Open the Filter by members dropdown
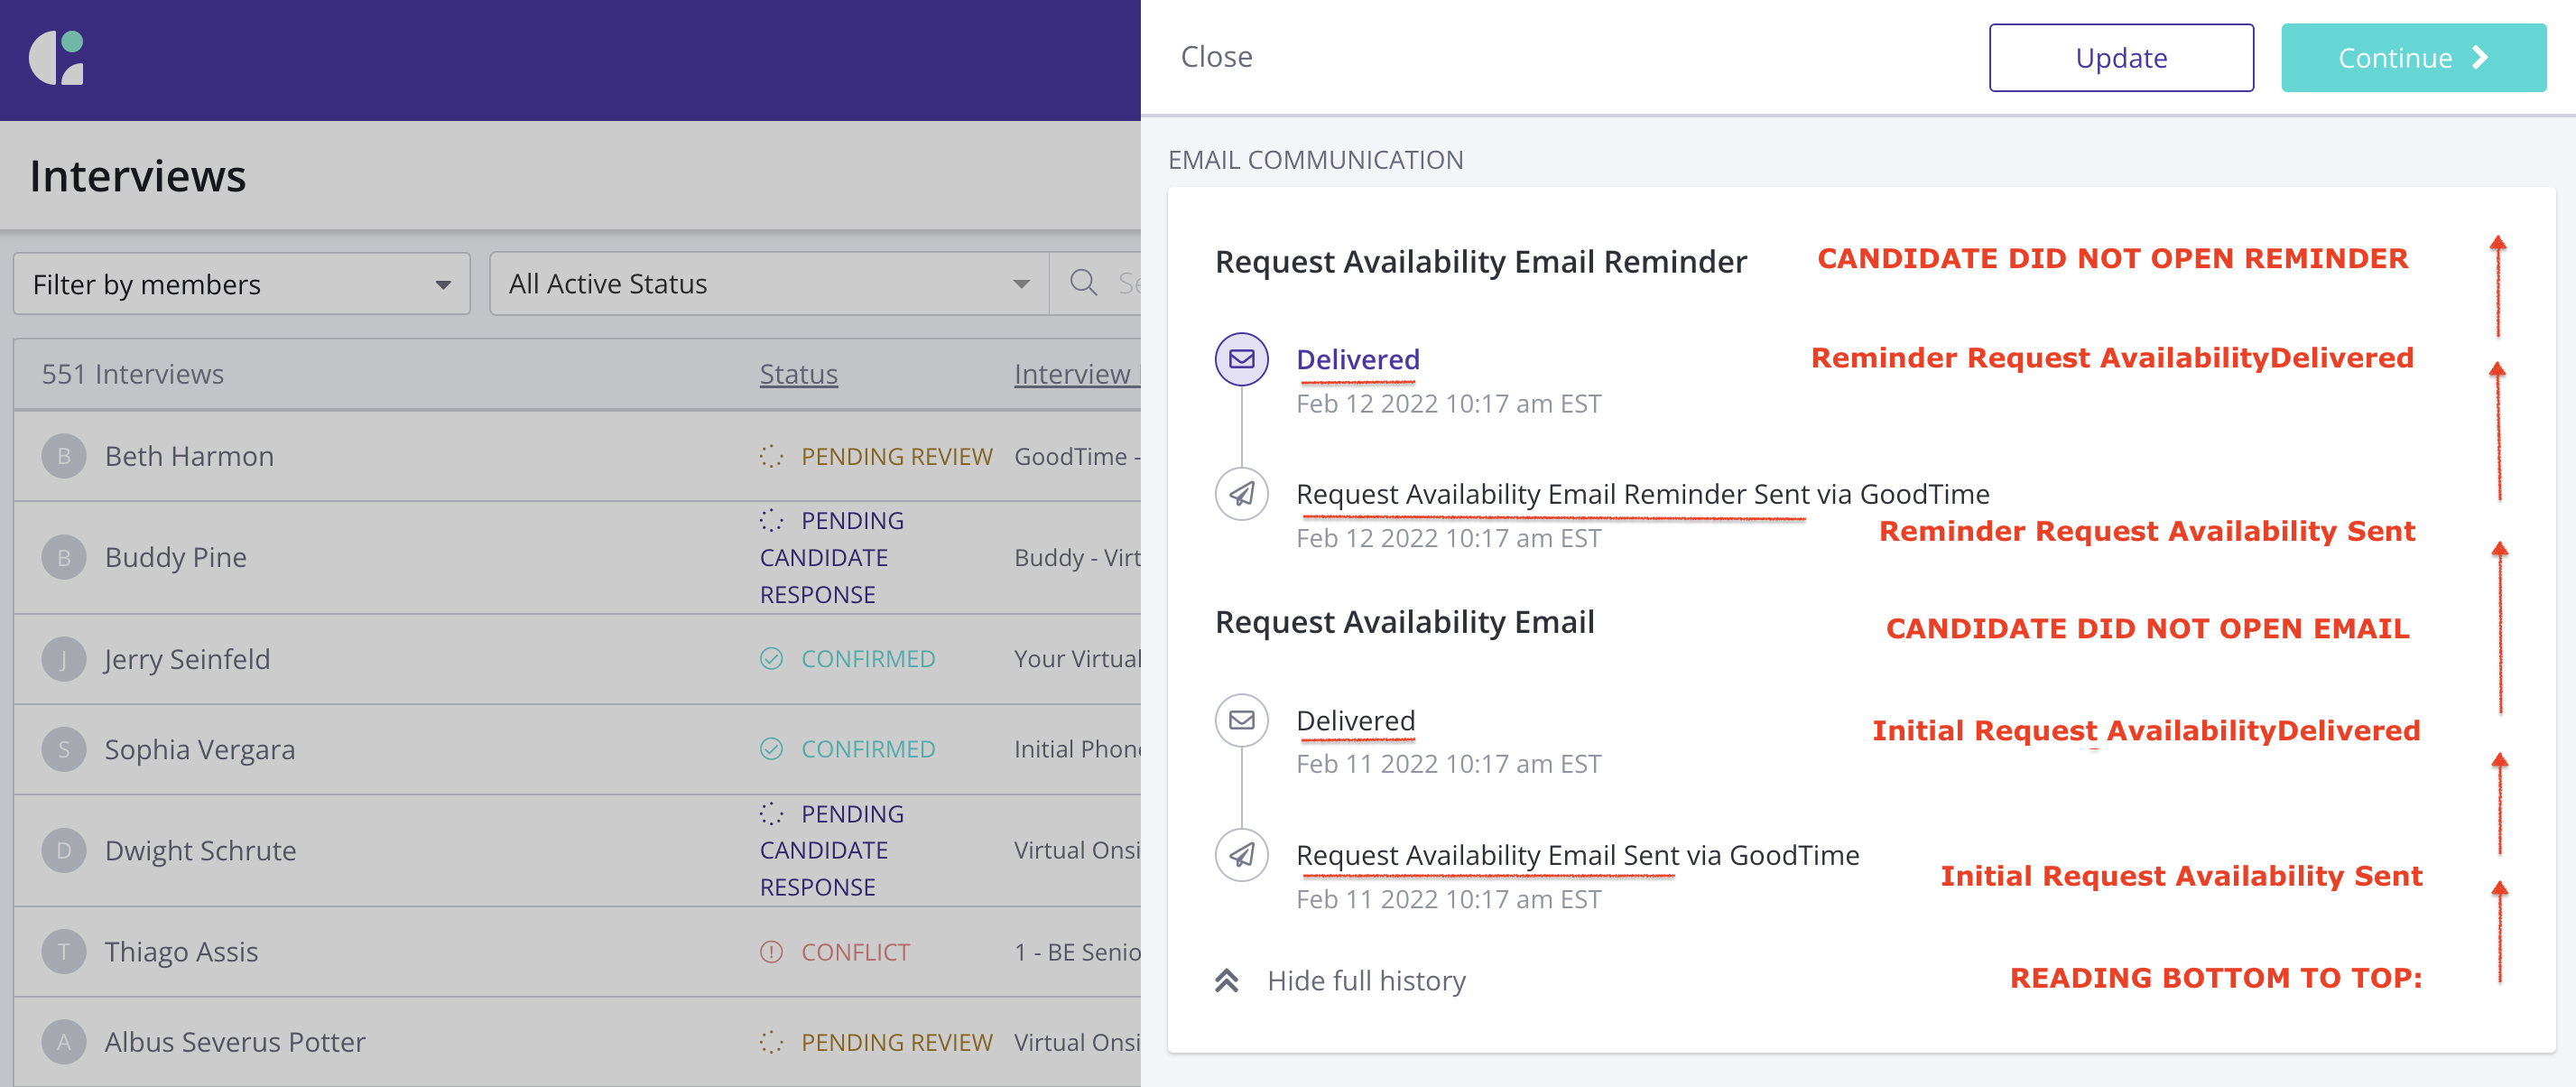This screenshot has height=1087, width=2576. click(x=241, y=284)
